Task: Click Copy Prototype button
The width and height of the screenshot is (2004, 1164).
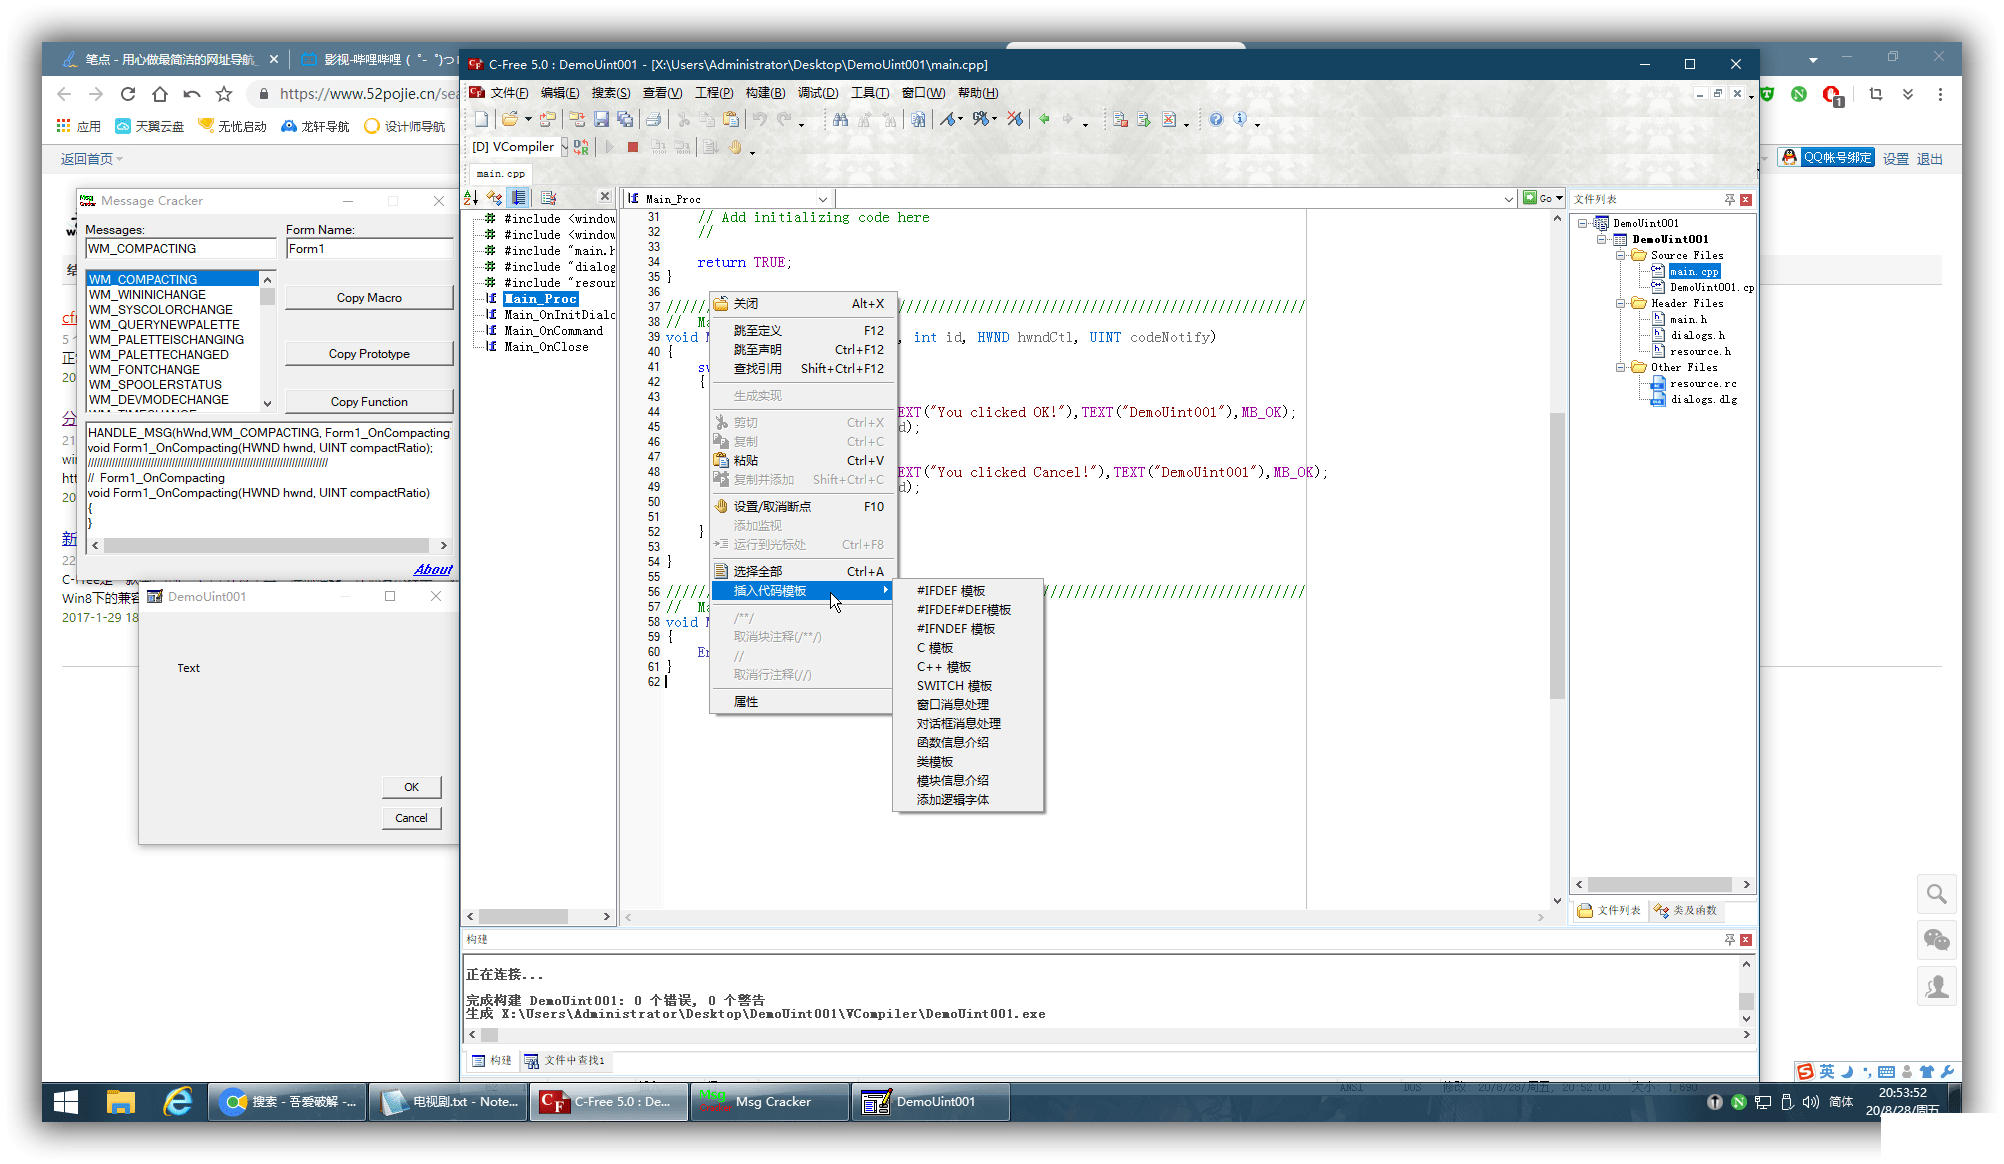Action: (x=369, y=354)
